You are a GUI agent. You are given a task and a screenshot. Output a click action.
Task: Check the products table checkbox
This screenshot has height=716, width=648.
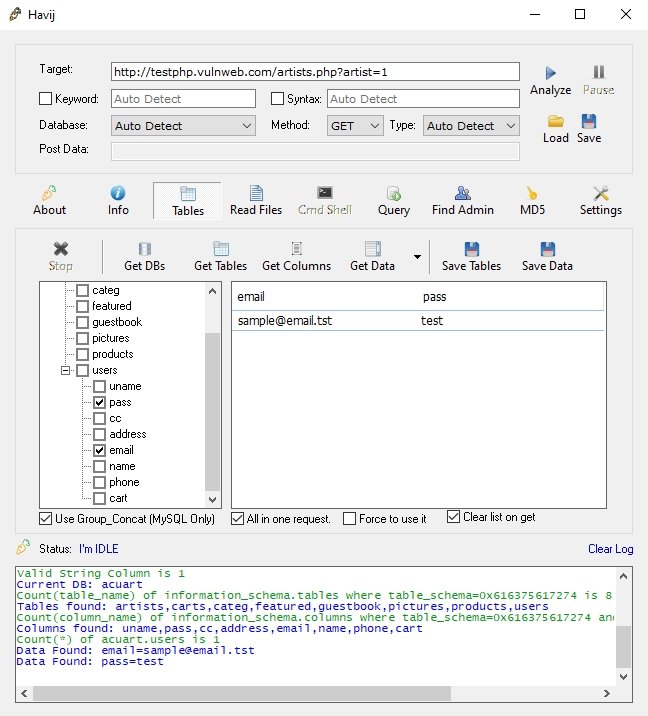tap(82, 354)
